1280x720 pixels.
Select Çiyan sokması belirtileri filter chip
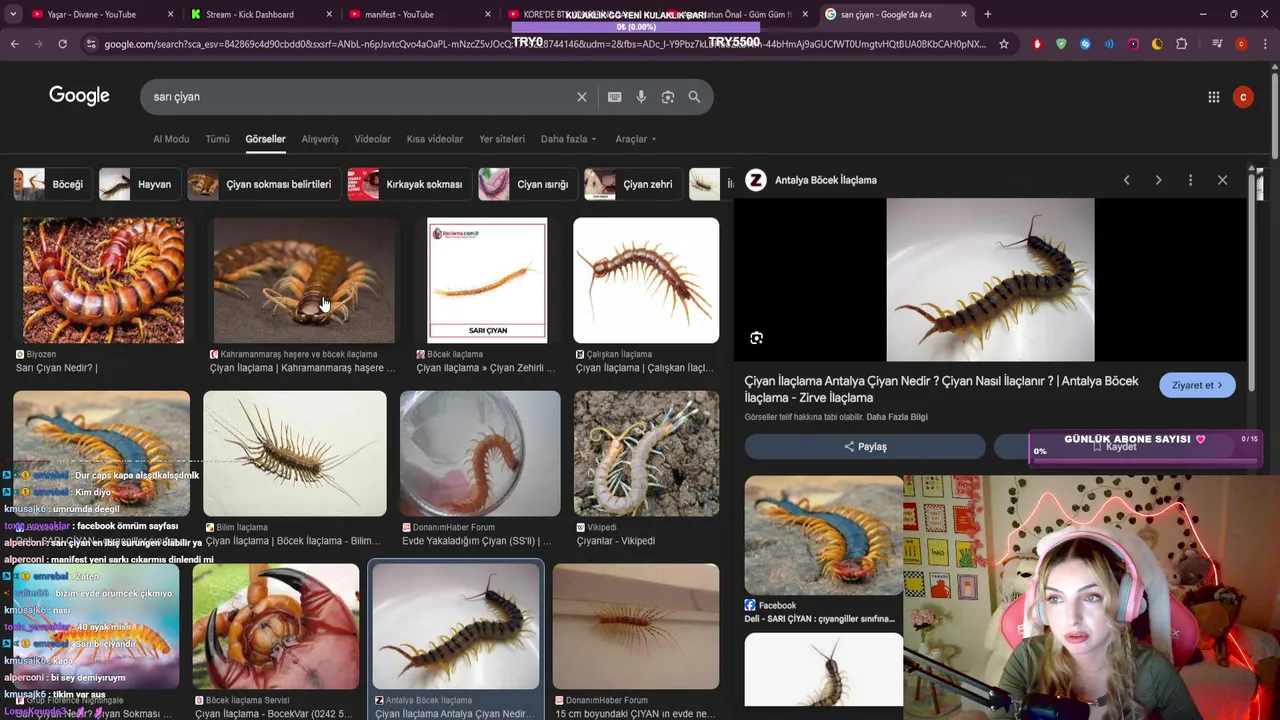(264, 184)
